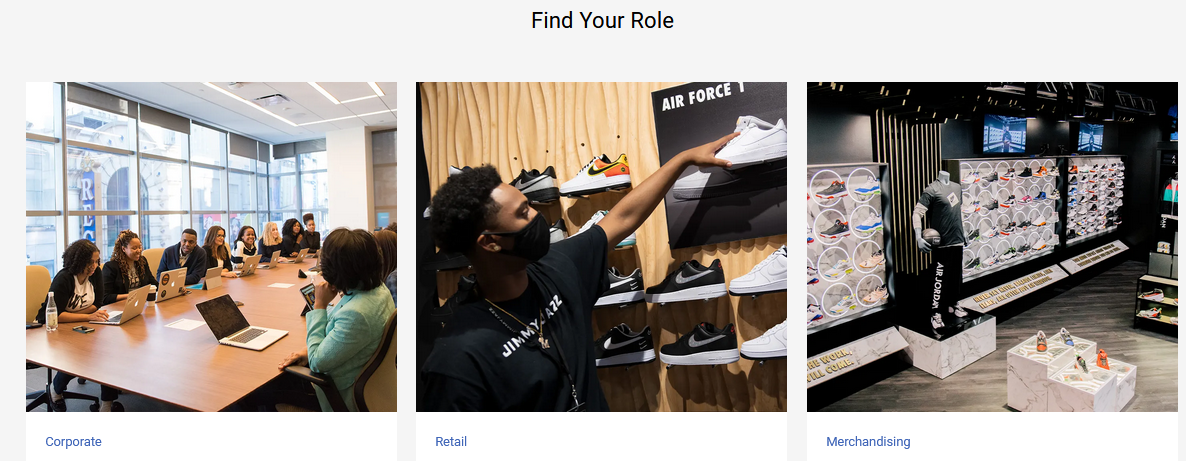Click the open laptop on the conference table

click(x=241, y=322)
